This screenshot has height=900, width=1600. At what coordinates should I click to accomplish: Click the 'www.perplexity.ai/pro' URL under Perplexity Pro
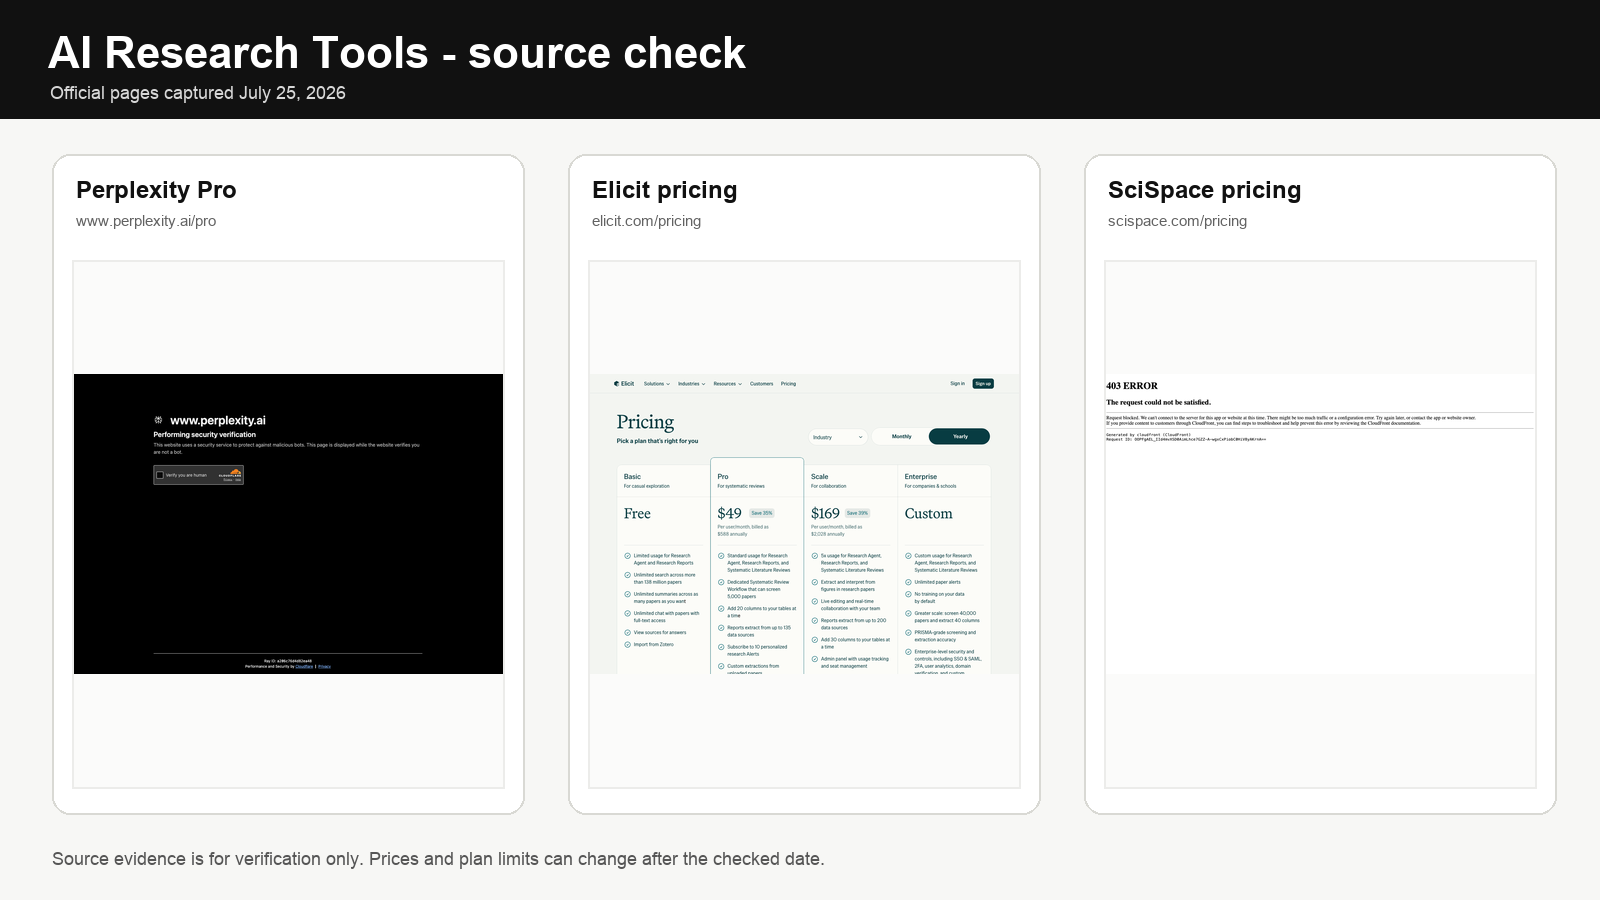(146, 221)
